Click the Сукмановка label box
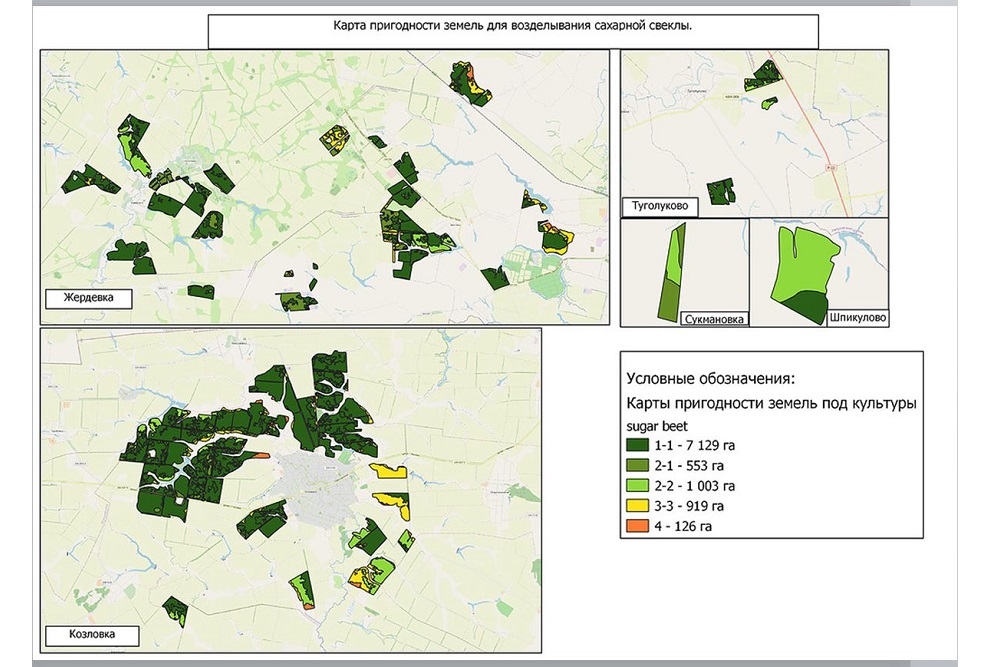Screen dimensions: 1000x667 pos(715,319)
